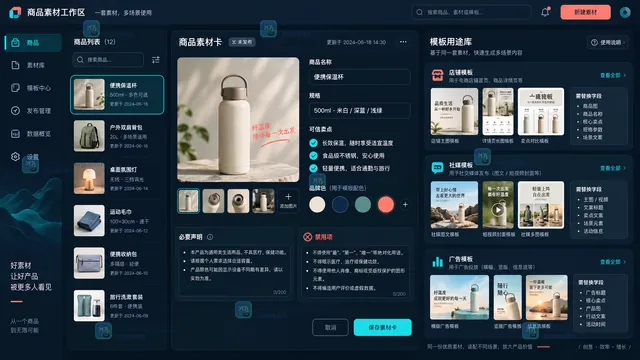Play the 短视频封面模板 video thumbnail
Image resolution: width=640 pixels, height=360 pixels.
pos(498,210)
